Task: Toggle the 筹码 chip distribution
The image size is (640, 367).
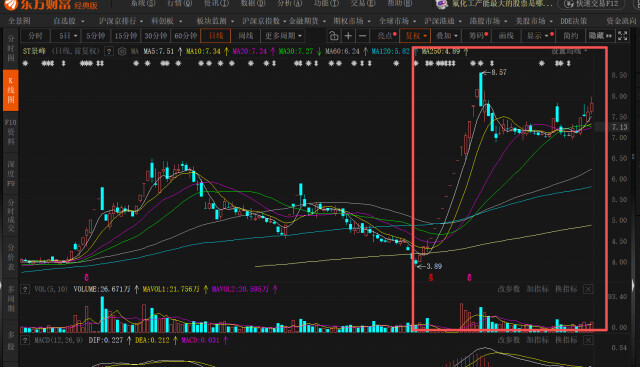Action: pos(478,36)
